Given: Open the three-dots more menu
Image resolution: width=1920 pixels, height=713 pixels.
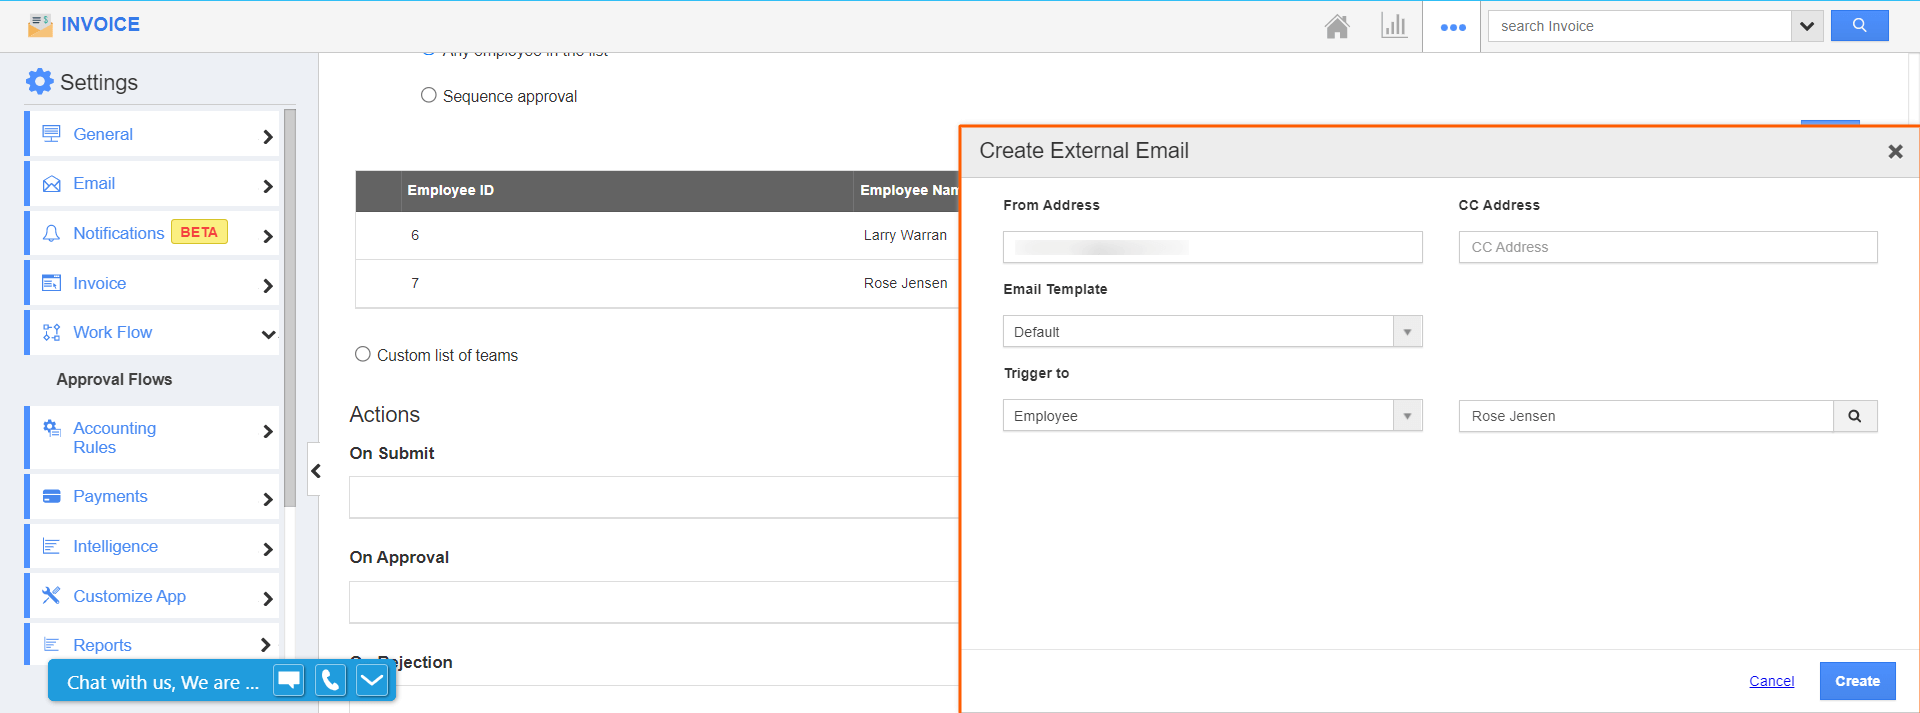Looking at the screenshot, I should point(1452,27).
